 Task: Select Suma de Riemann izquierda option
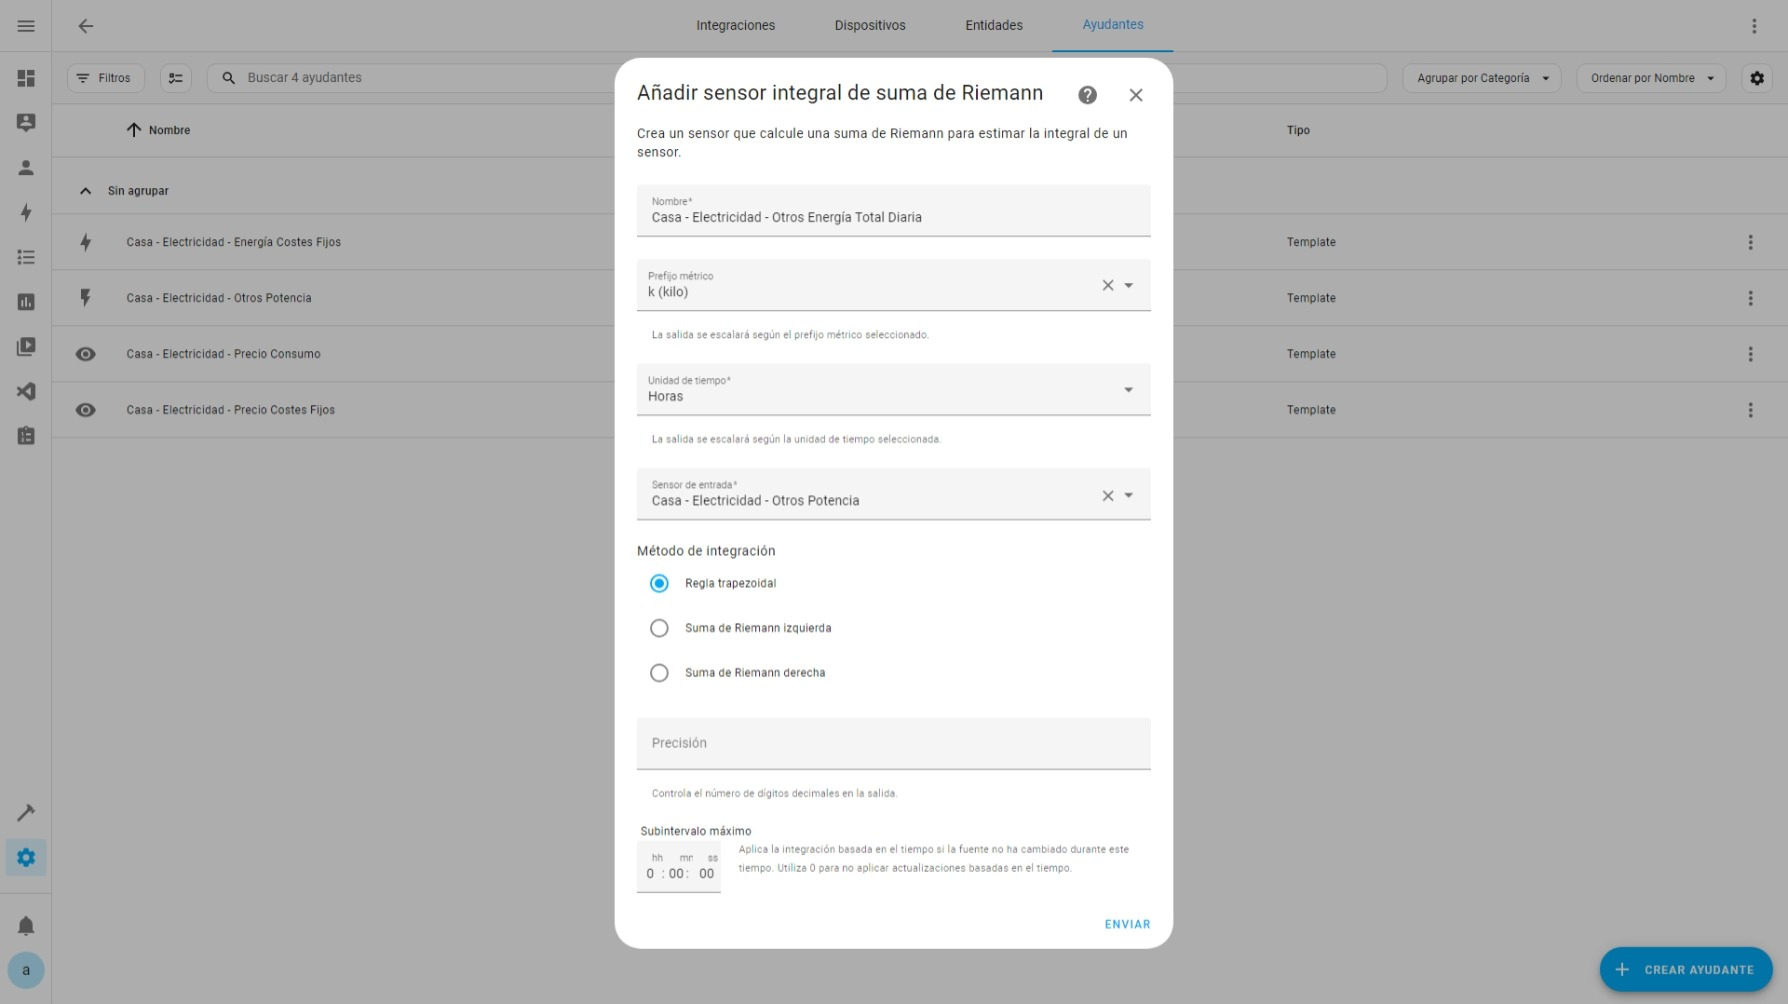[659, 629]
